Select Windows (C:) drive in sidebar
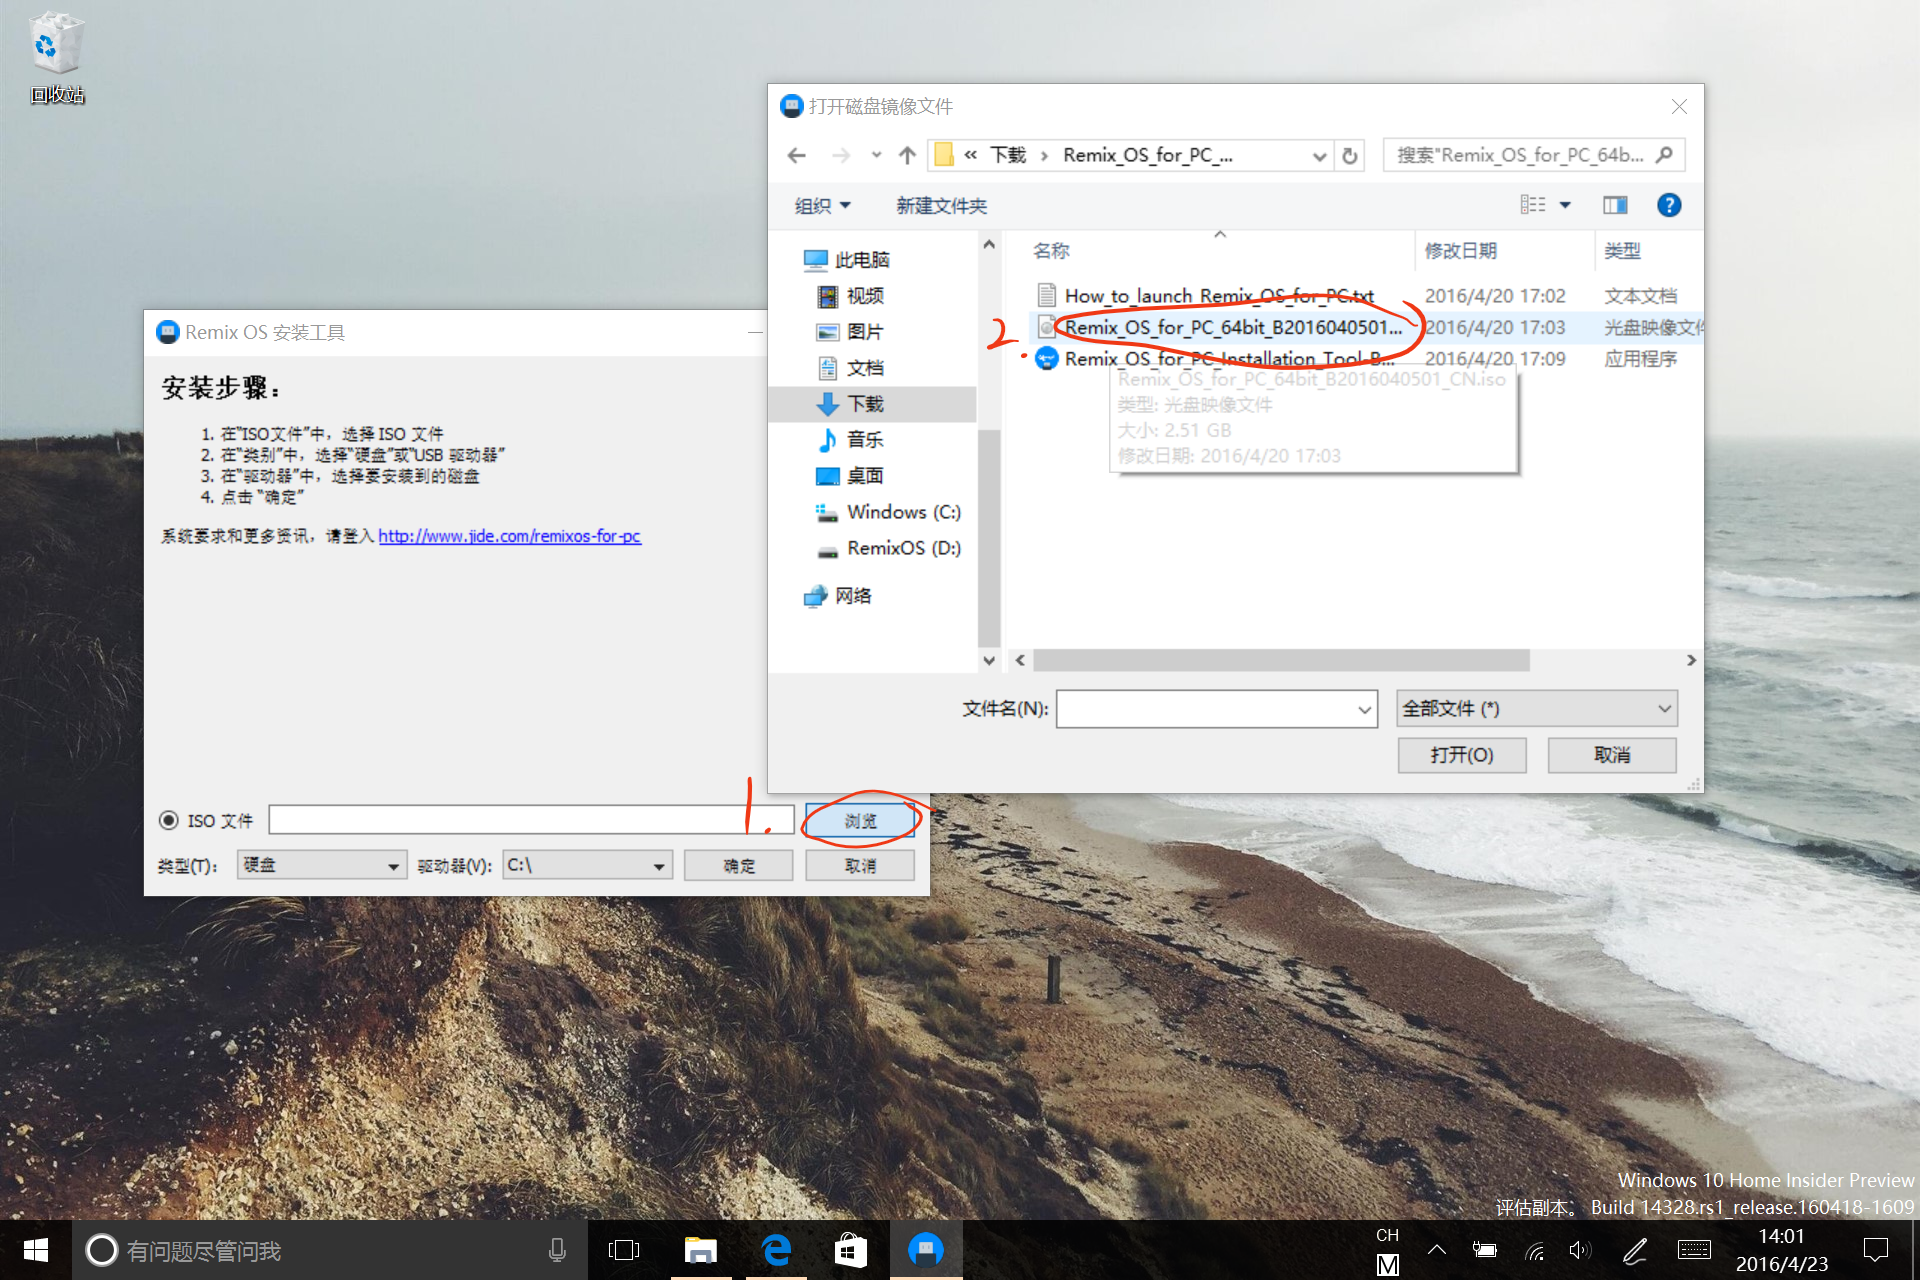Viewport: 1920px width, 1280px height. (888, 512)
